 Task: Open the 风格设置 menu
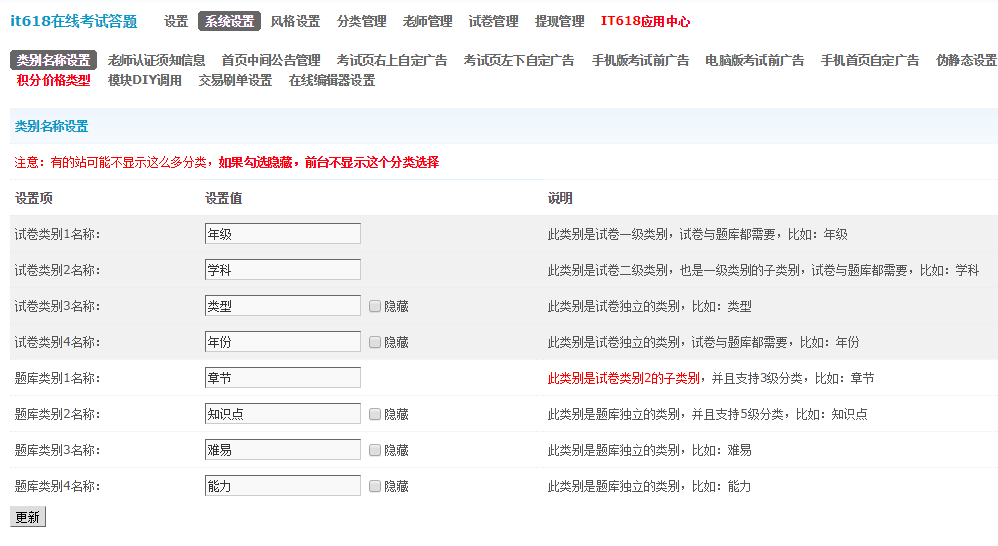click(x=295, y=21)
